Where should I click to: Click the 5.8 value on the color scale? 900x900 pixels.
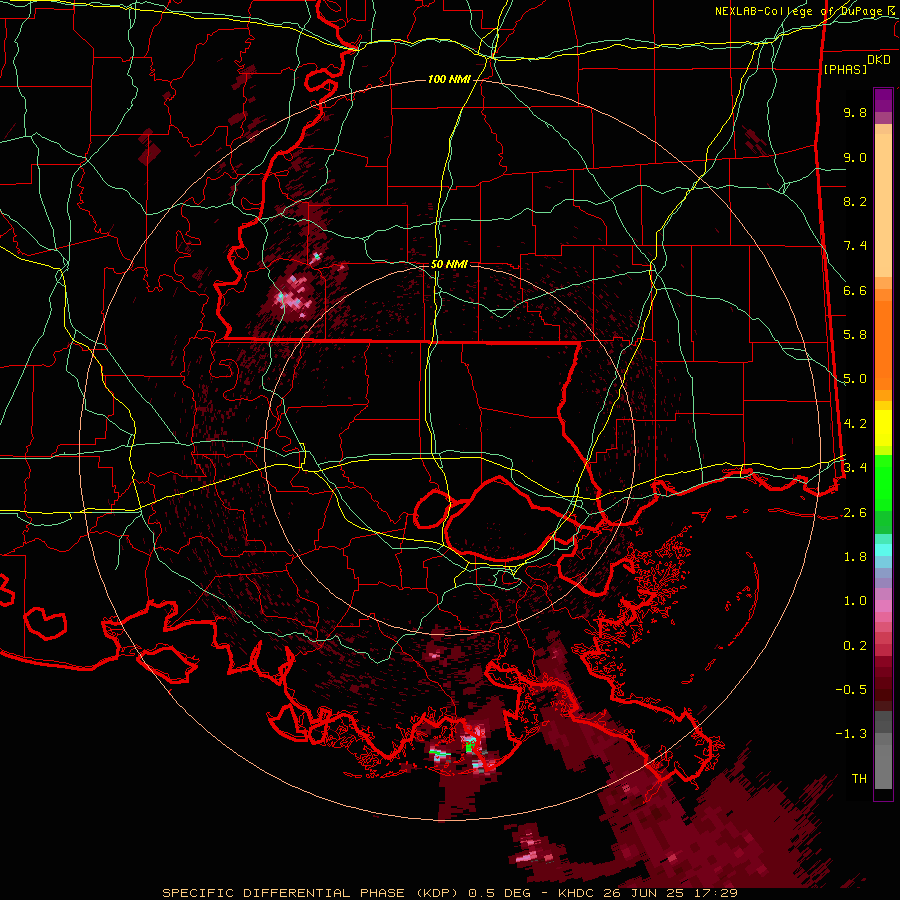[x=855, y=335]
